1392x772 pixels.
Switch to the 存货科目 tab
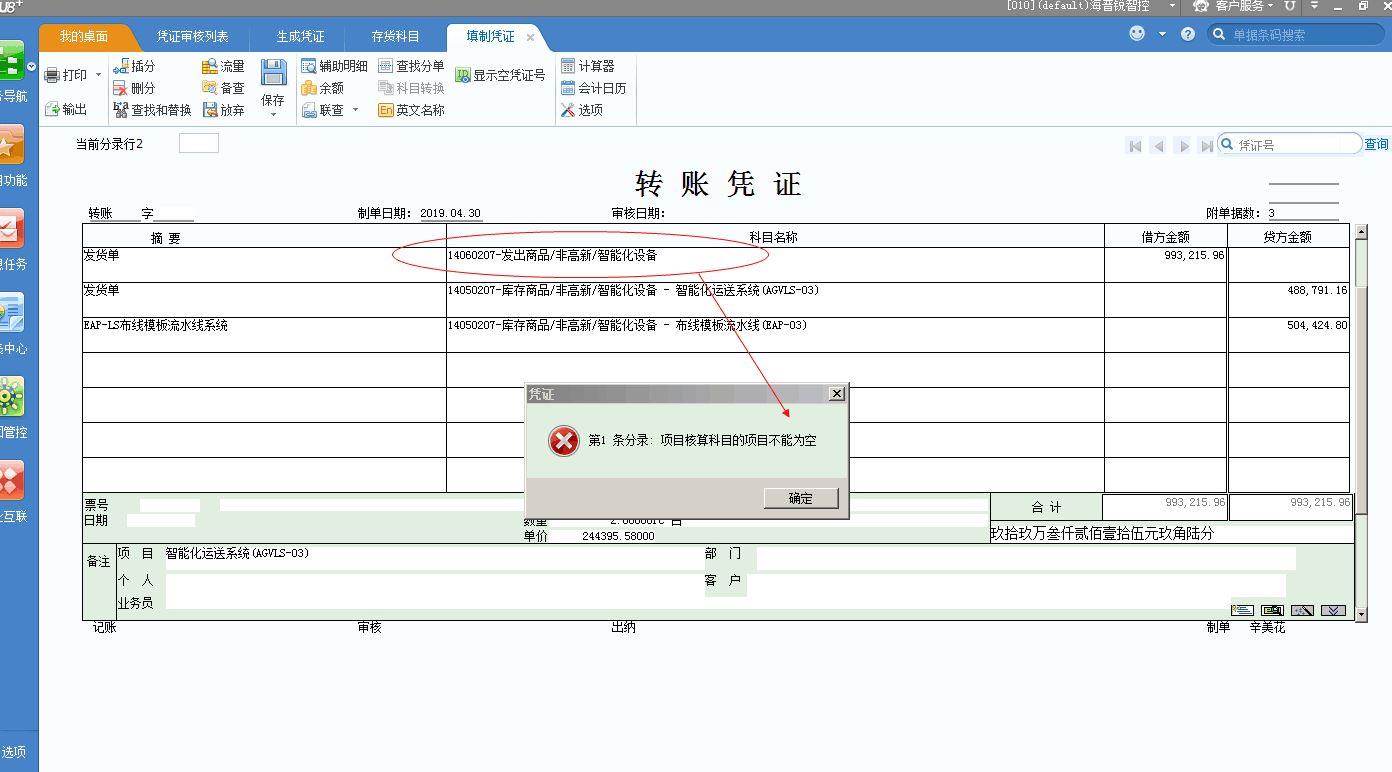pyautogui.click(x=395, y=36)
